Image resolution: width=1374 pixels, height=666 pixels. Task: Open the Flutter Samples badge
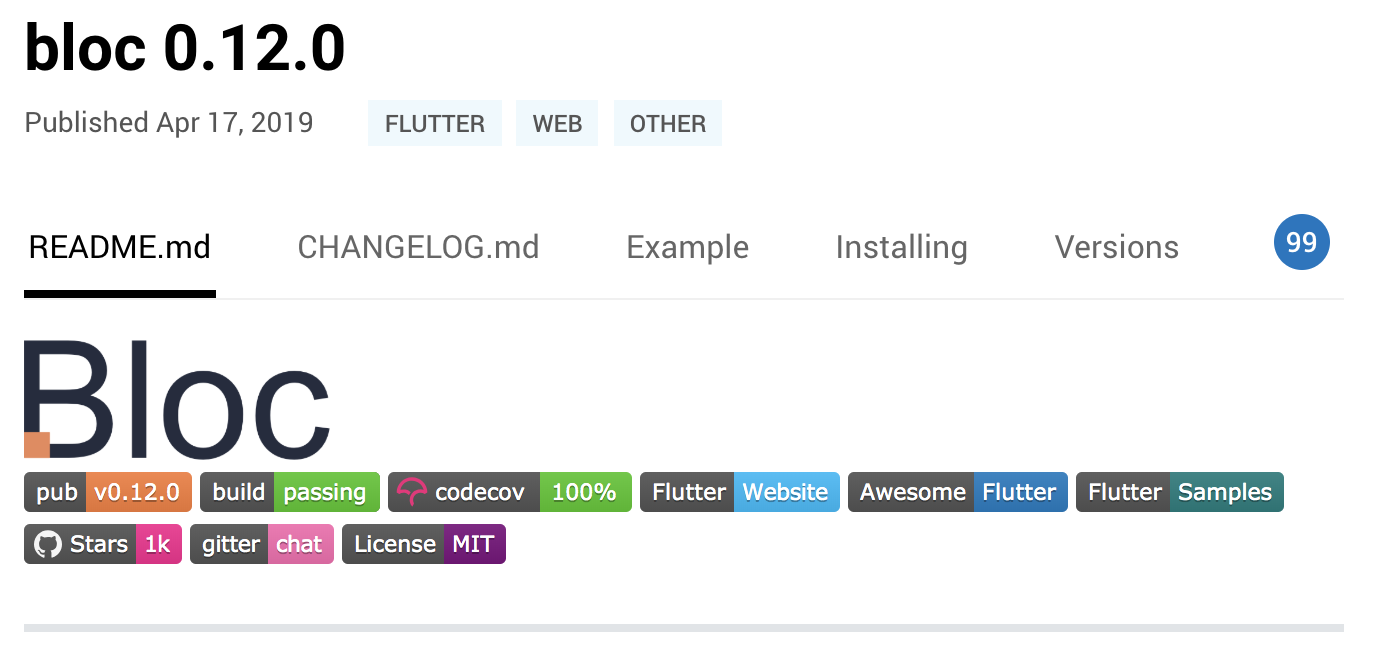pos(1180,492)
